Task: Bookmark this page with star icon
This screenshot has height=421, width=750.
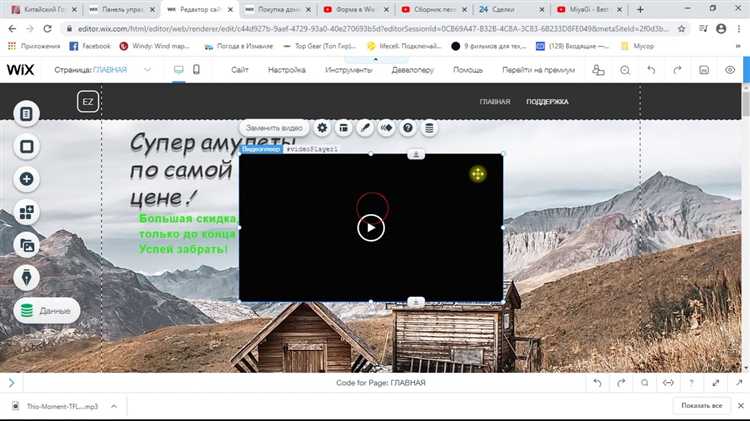Action: point(682,29)
